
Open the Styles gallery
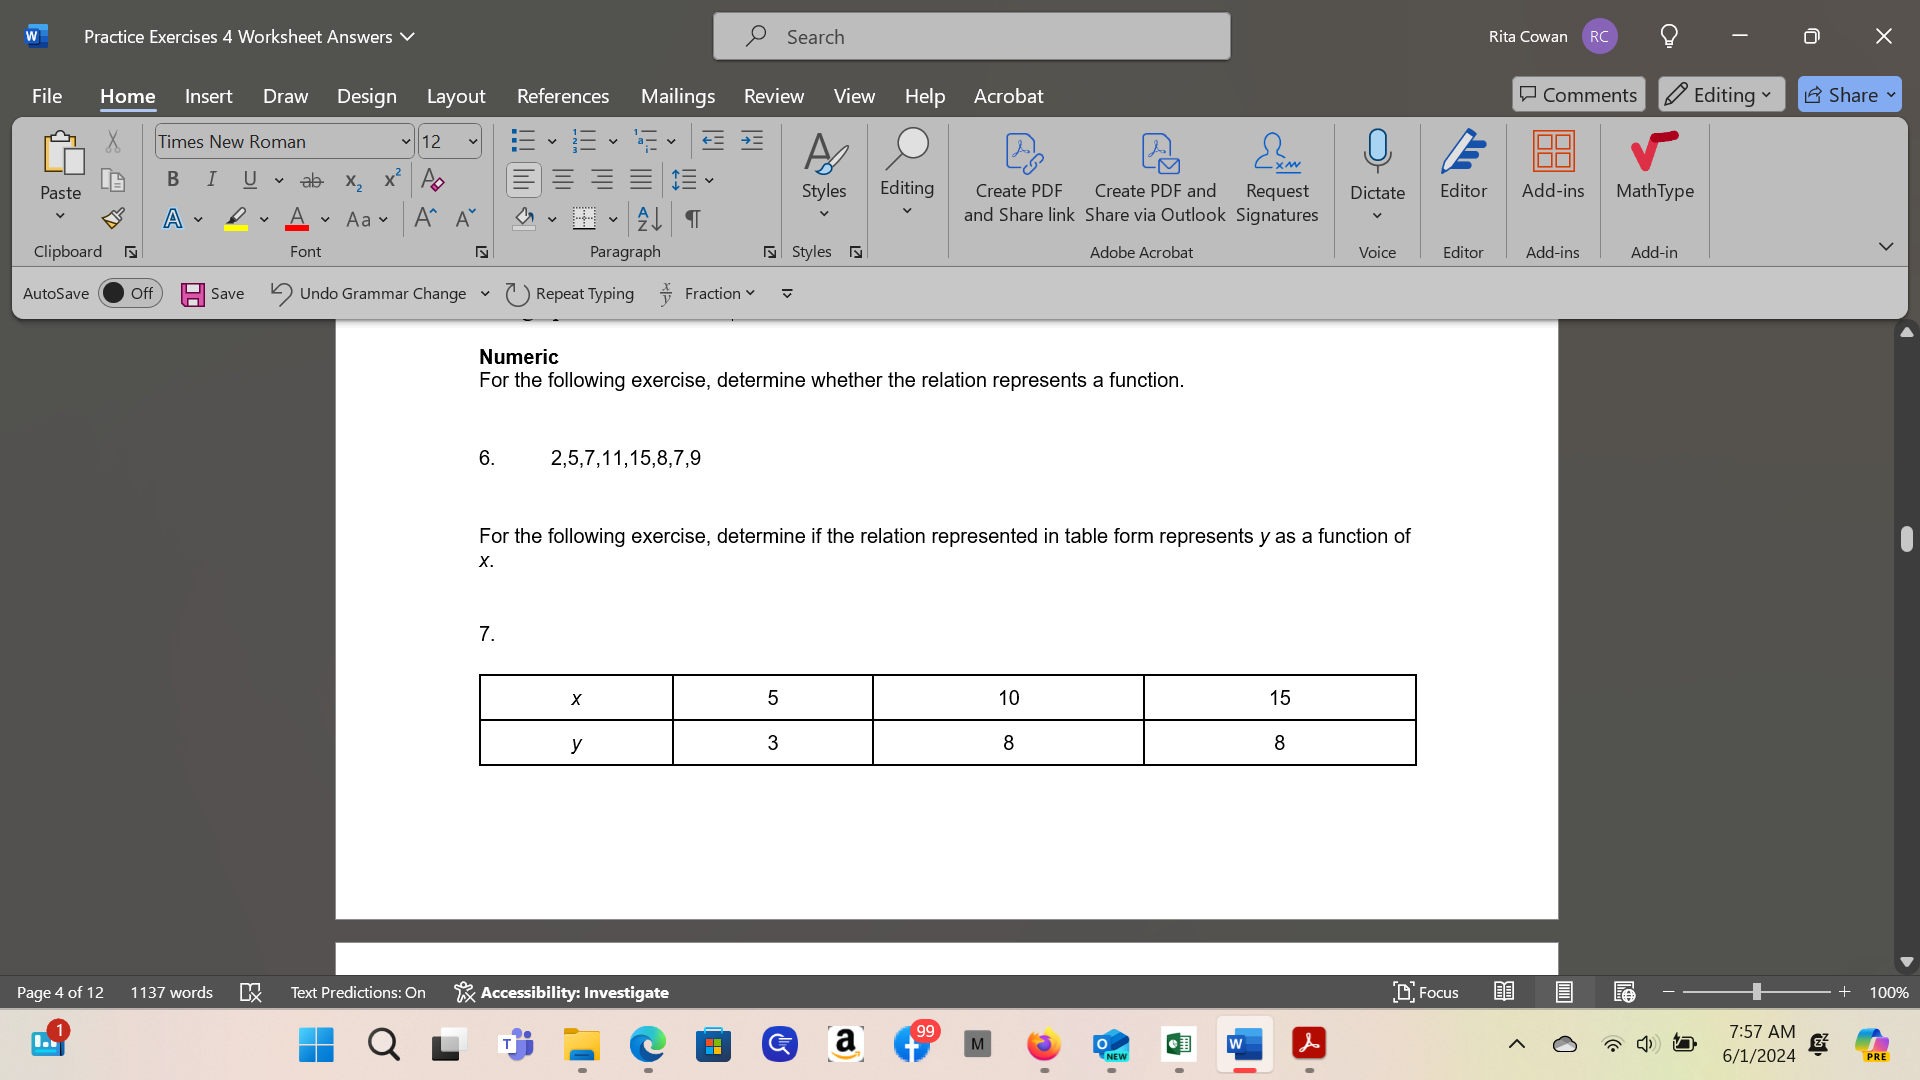(824, 177)
